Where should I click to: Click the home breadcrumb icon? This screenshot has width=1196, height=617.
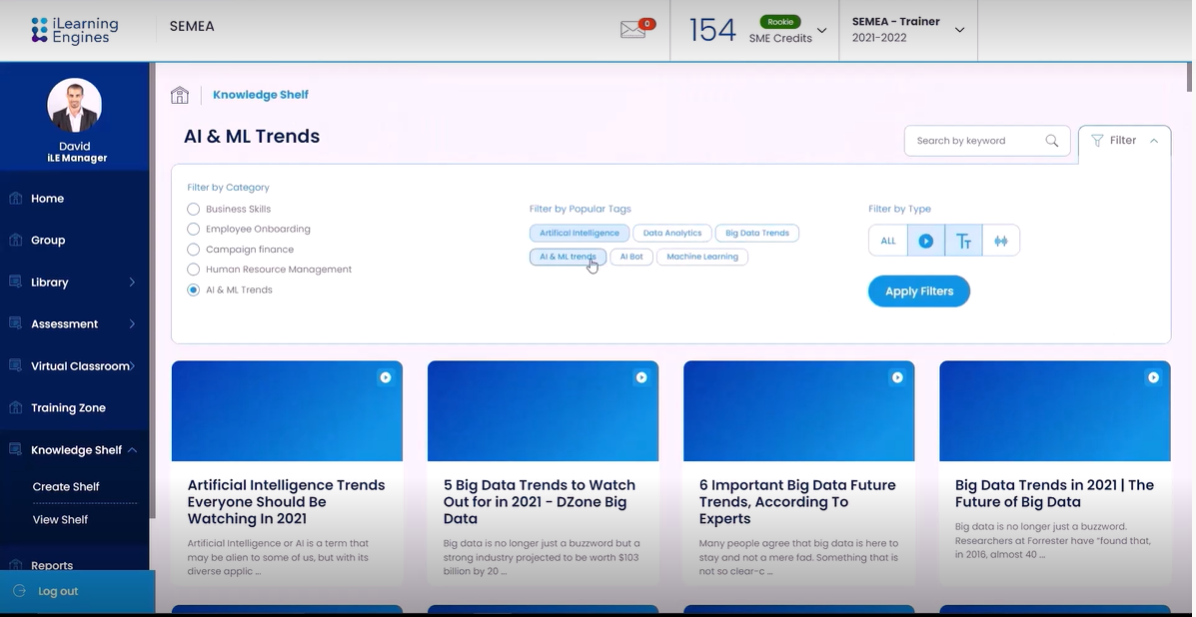coord(179,94)
